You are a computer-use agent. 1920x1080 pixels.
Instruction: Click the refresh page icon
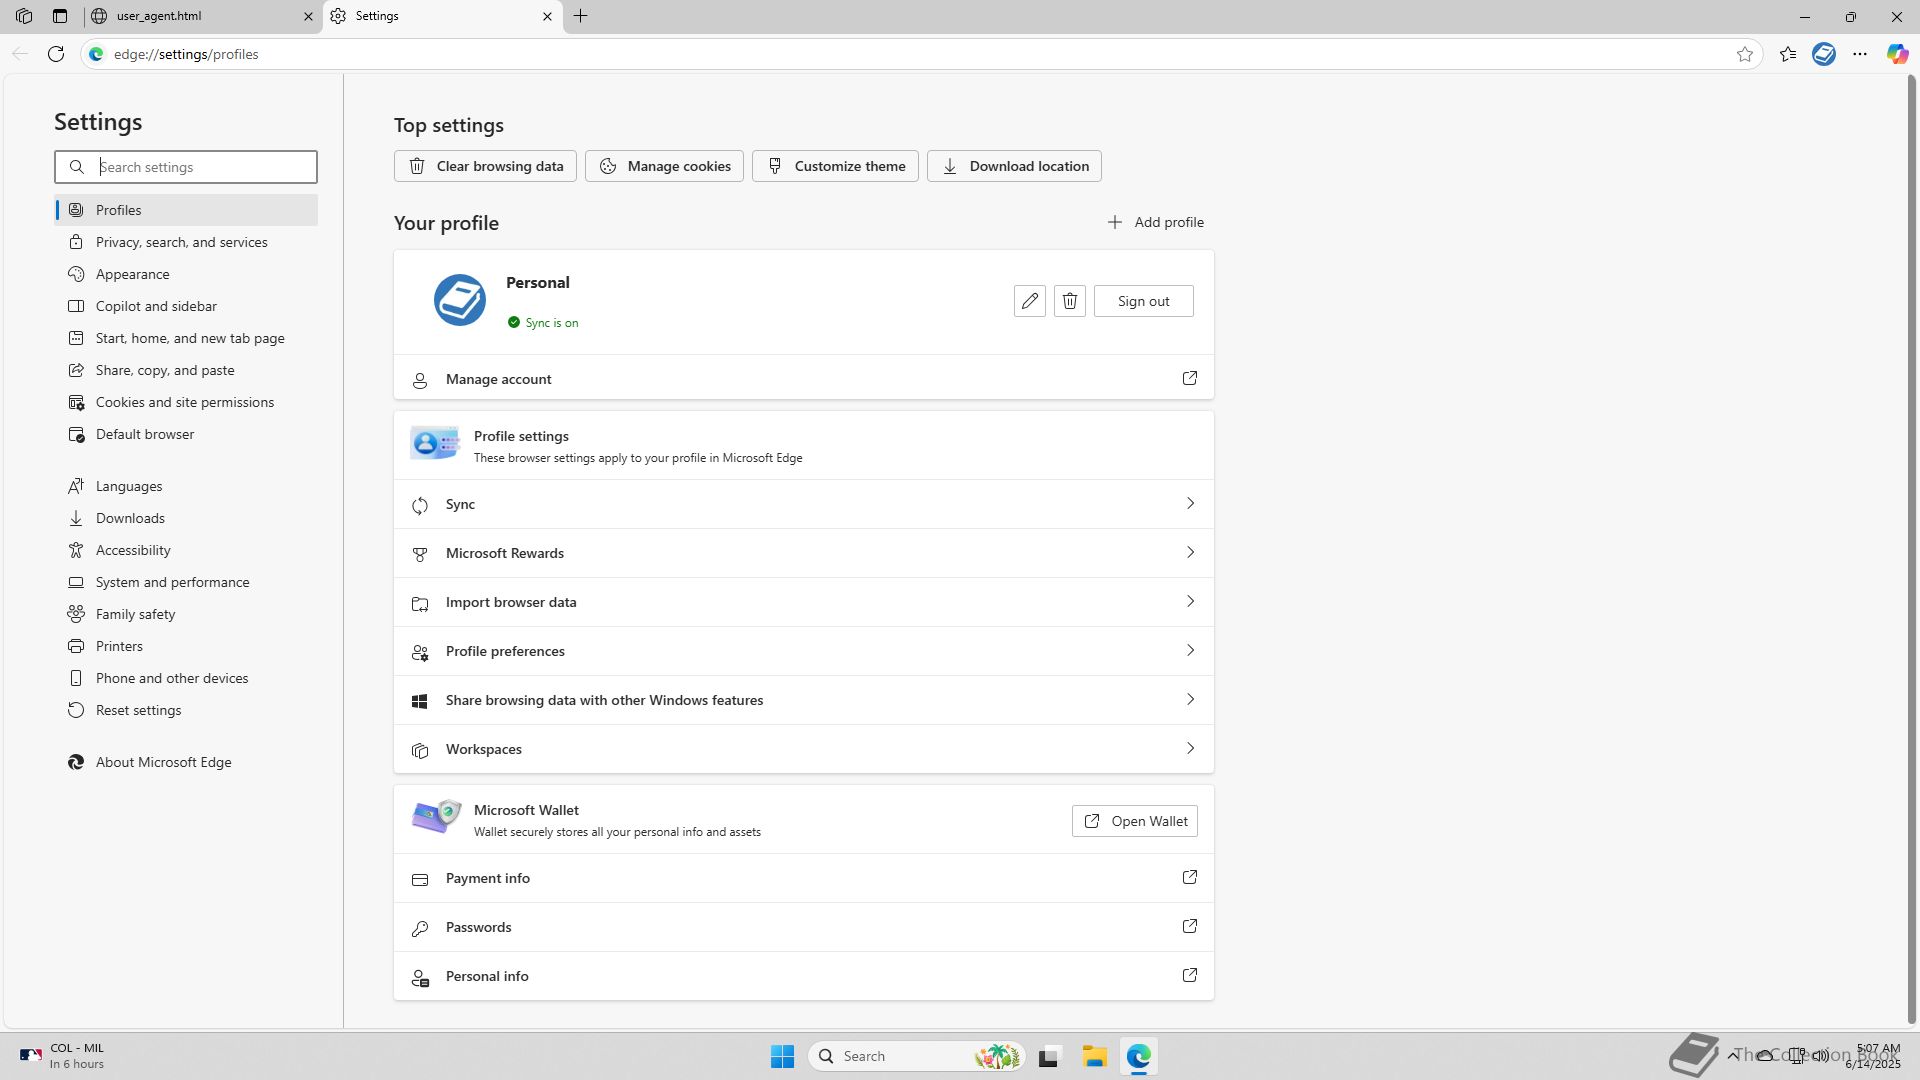56,54
